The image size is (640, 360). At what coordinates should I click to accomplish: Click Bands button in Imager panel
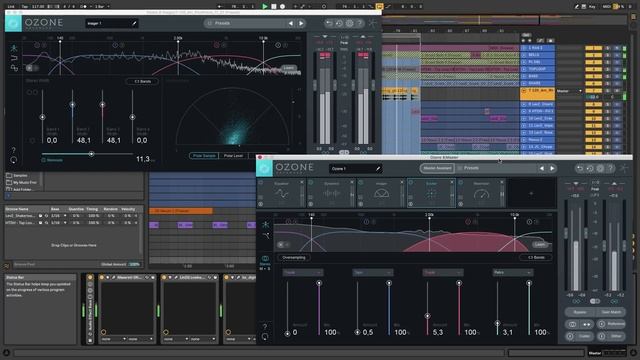click(x=142, y=81)
